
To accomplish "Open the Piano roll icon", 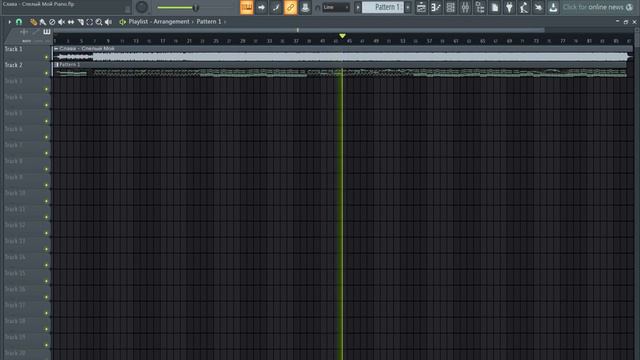I will coord(436,7).
